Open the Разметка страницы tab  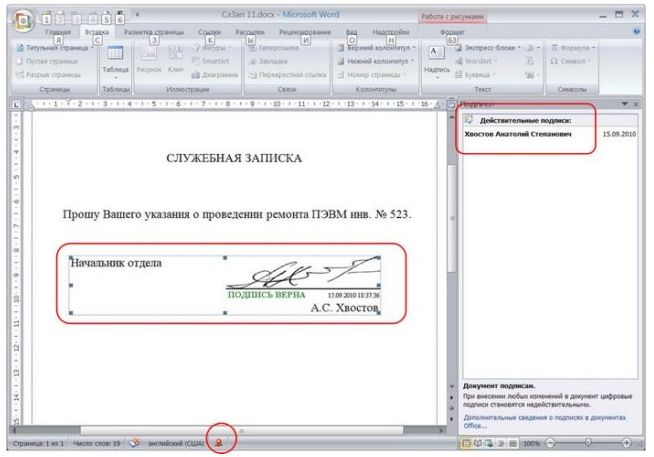click(x=154, y=32)
